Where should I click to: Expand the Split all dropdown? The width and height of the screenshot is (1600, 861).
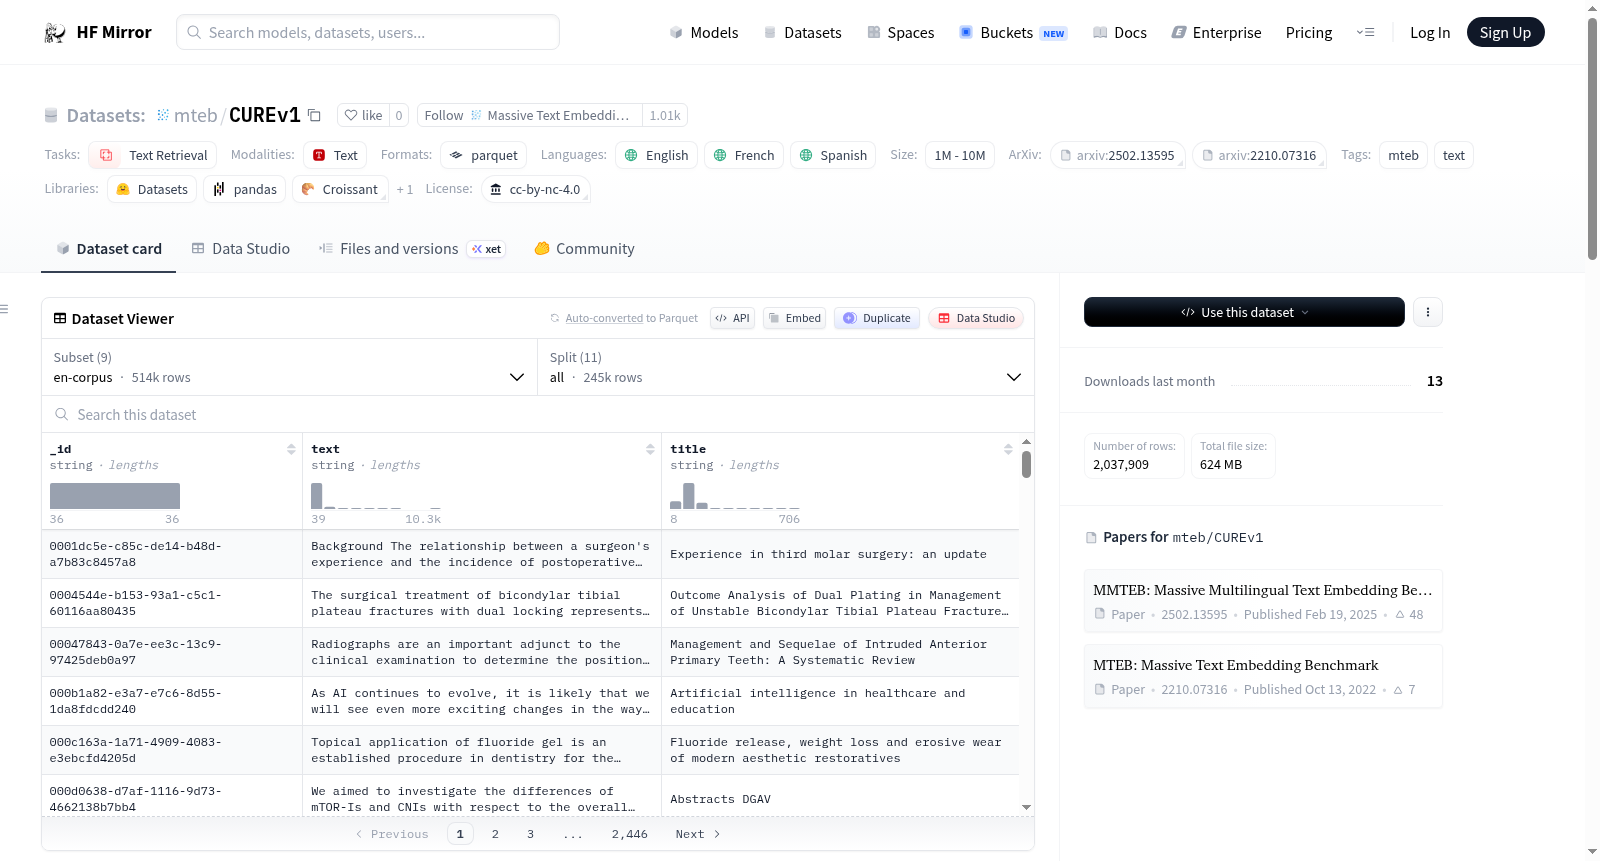click(786, 367)
